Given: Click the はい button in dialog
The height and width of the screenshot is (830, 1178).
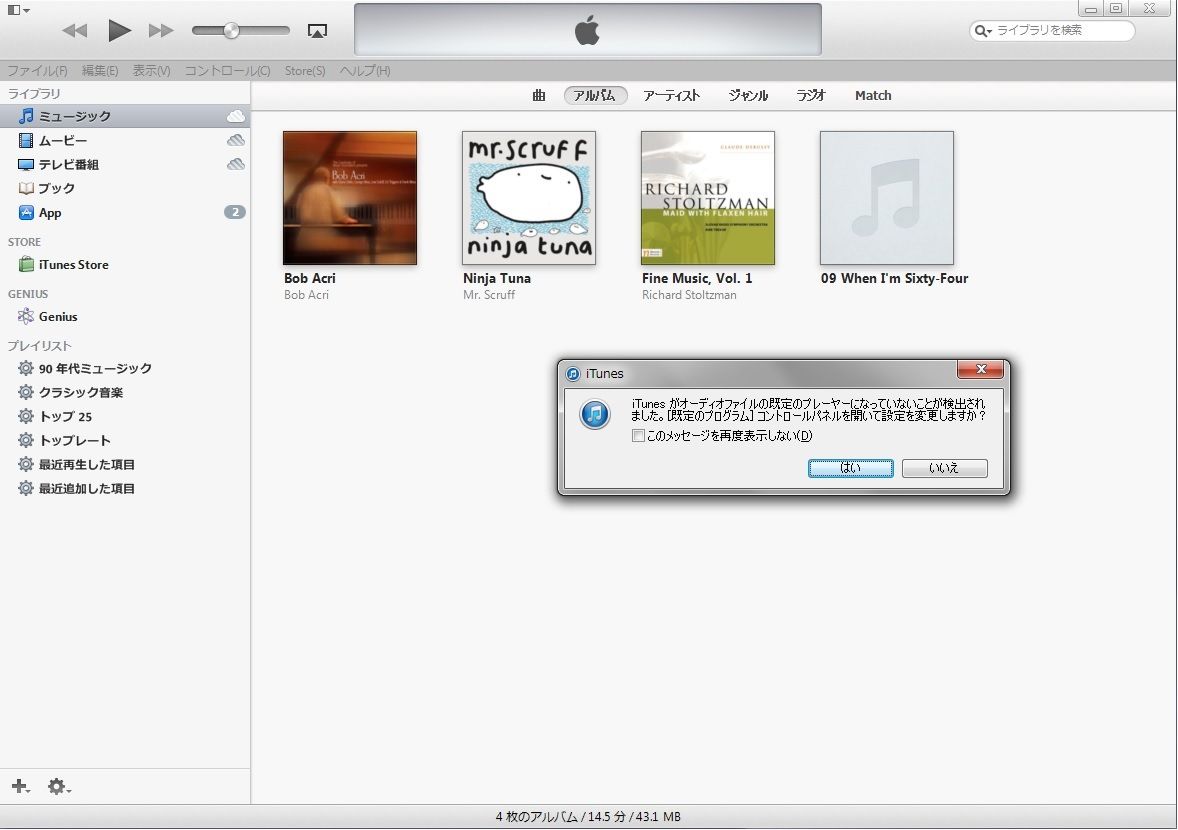Looking at the screenshot, I should (850, 468).
